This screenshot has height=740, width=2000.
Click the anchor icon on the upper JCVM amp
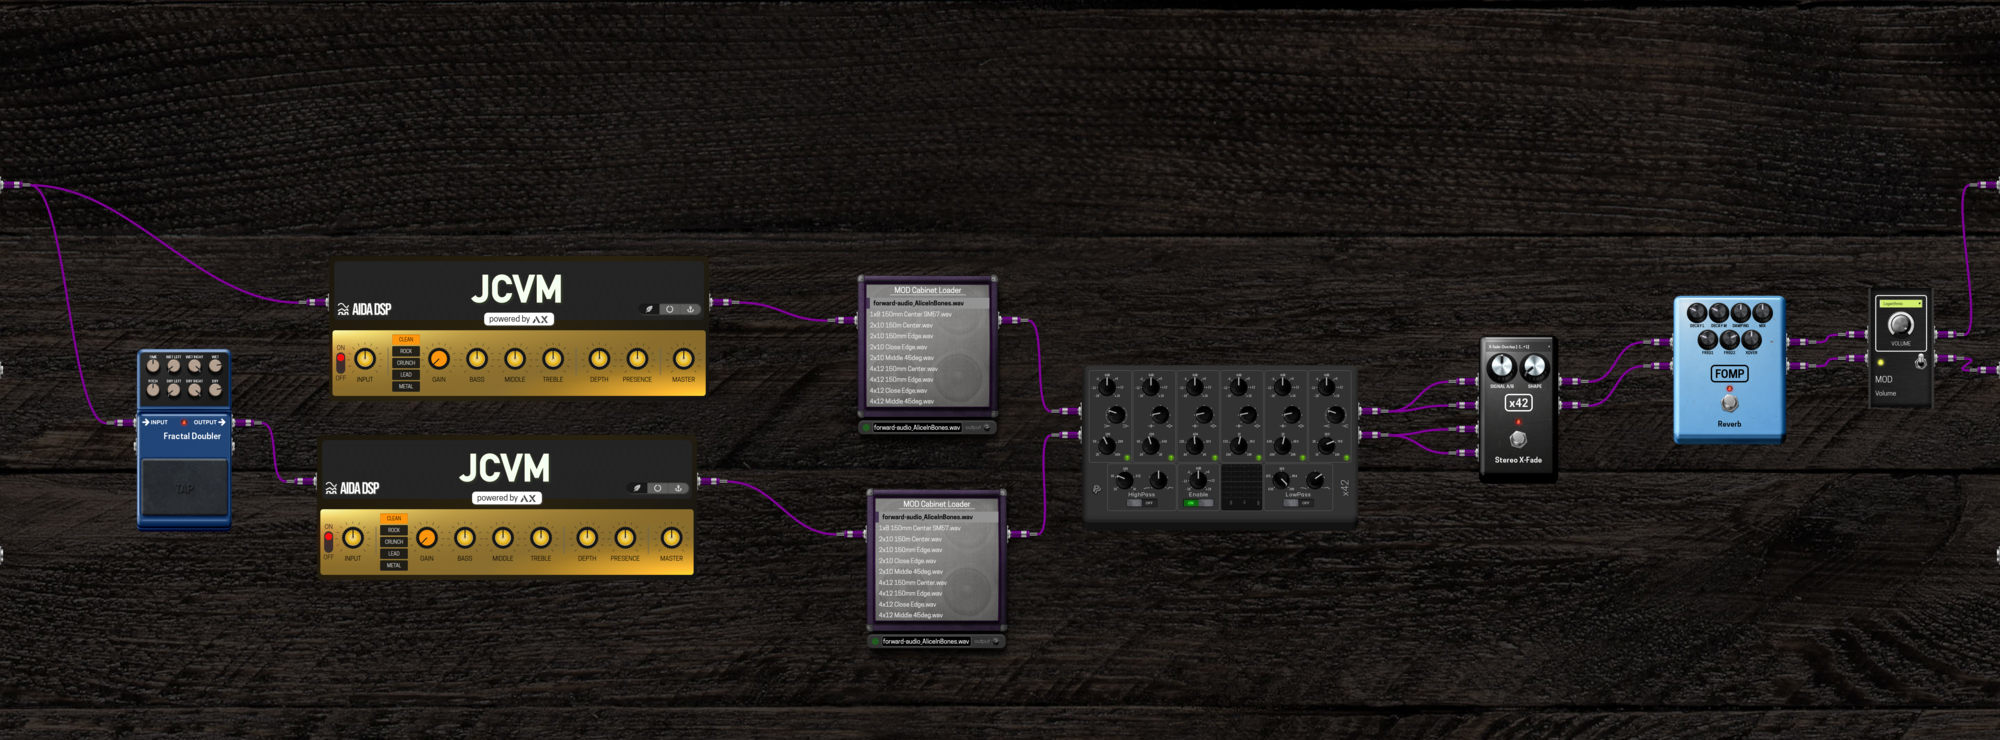click(690, 309)
